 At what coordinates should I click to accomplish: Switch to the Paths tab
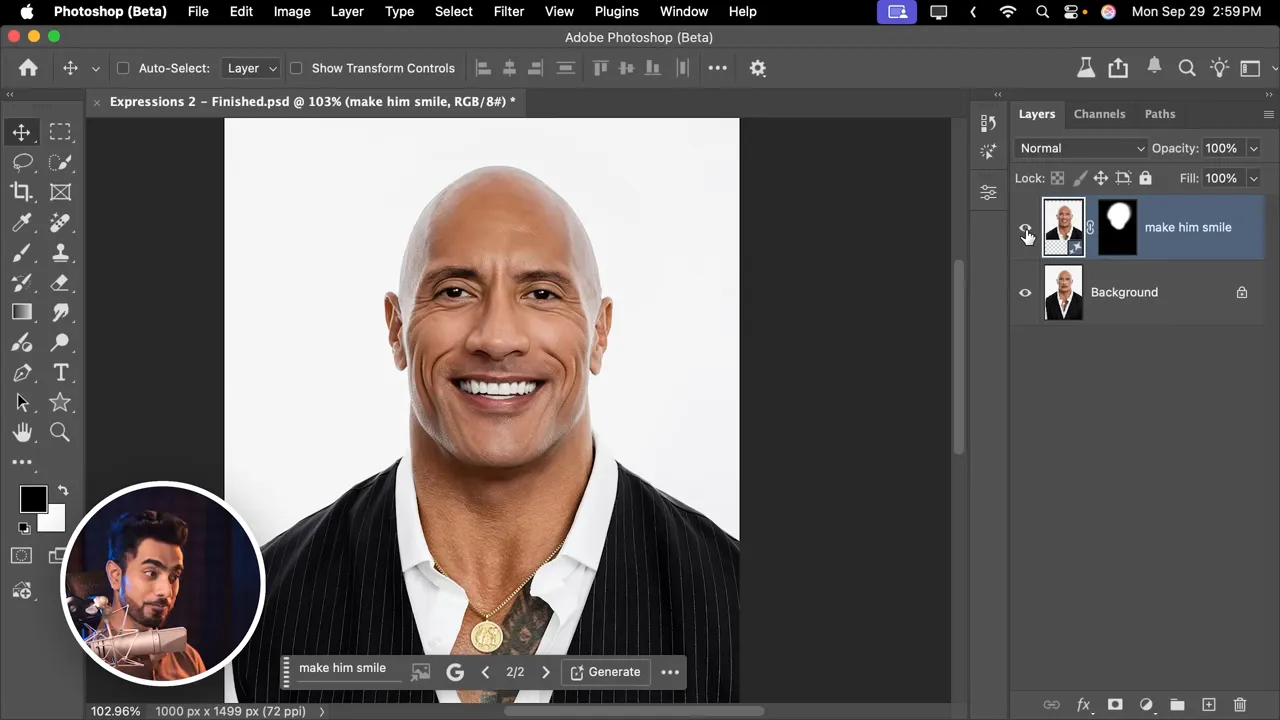pos(1160,114)
